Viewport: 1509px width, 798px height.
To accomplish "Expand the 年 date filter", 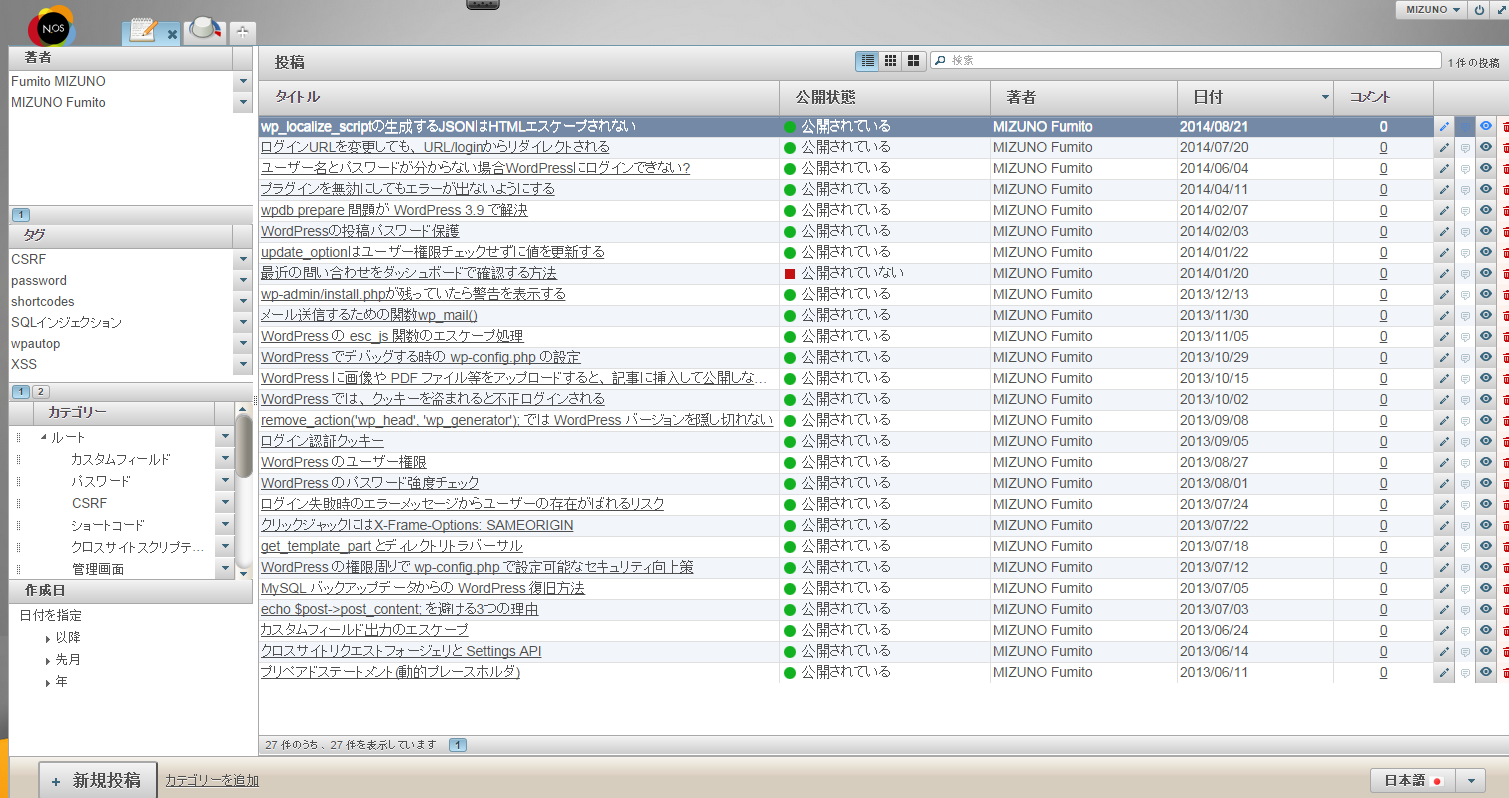I will [x=47, y=683].
